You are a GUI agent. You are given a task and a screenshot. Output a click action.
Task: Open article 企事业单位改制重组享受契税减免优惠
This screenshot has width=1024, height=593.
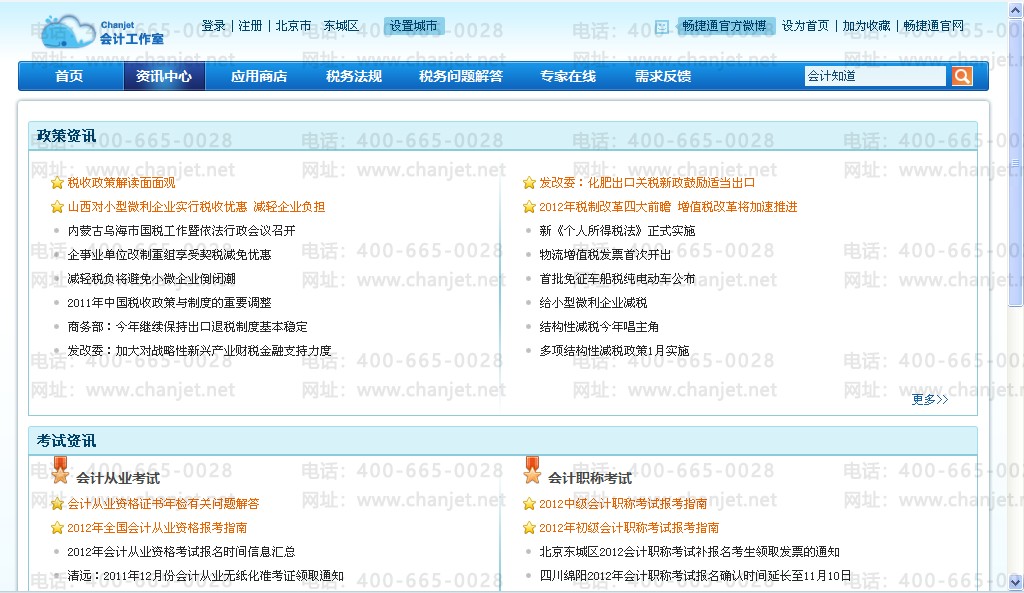tap(169, 255)
